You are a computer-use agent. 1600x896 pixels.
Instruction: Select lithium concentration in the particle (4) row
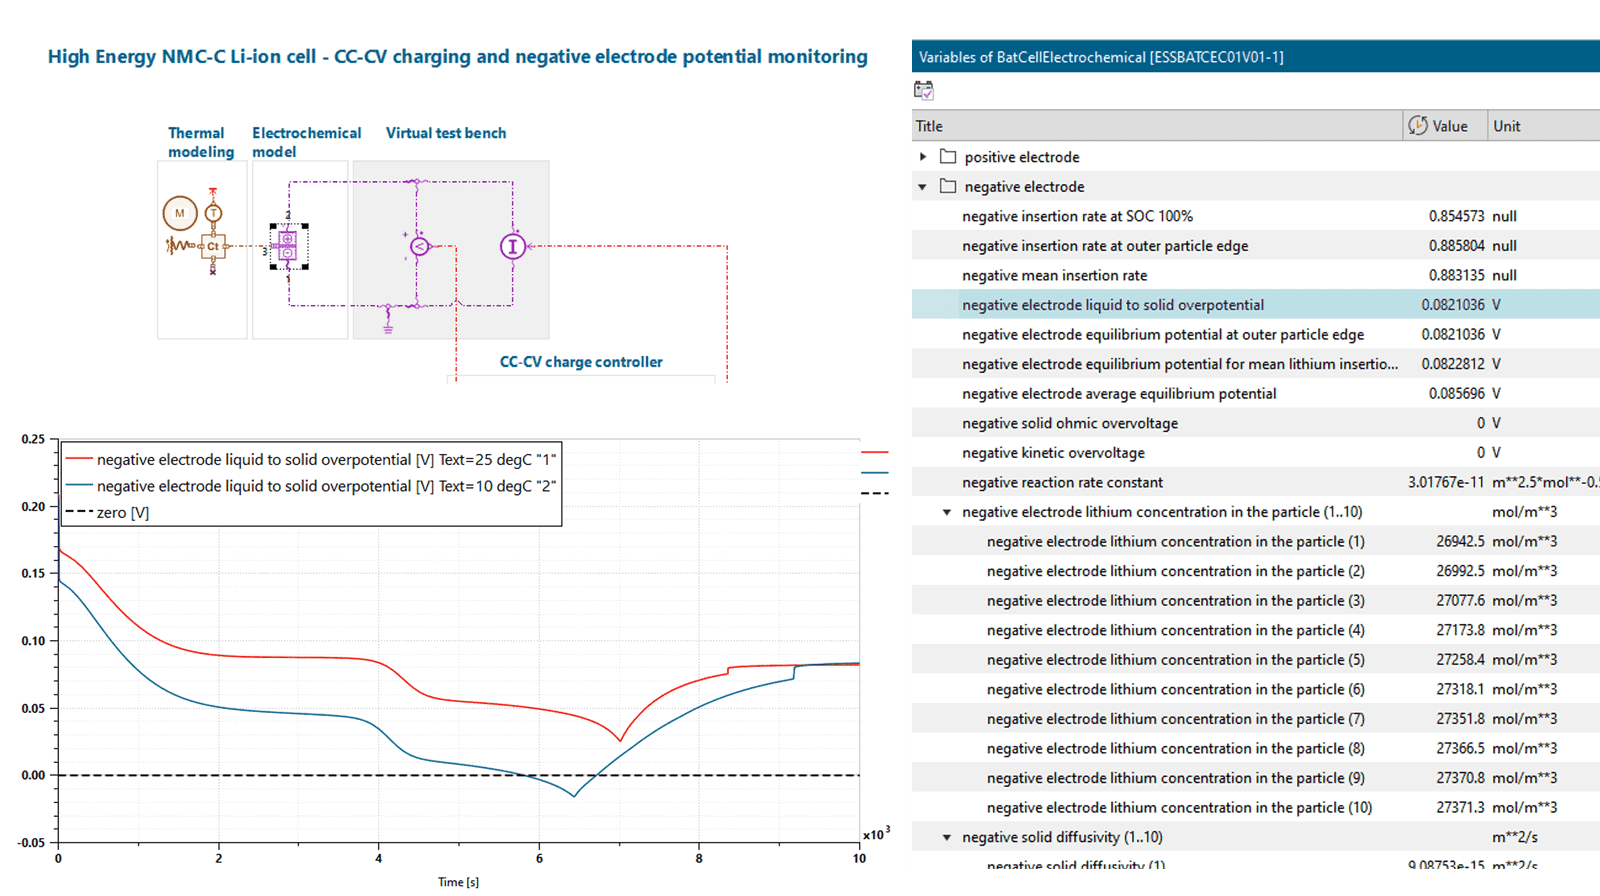tap(1256, 630)
